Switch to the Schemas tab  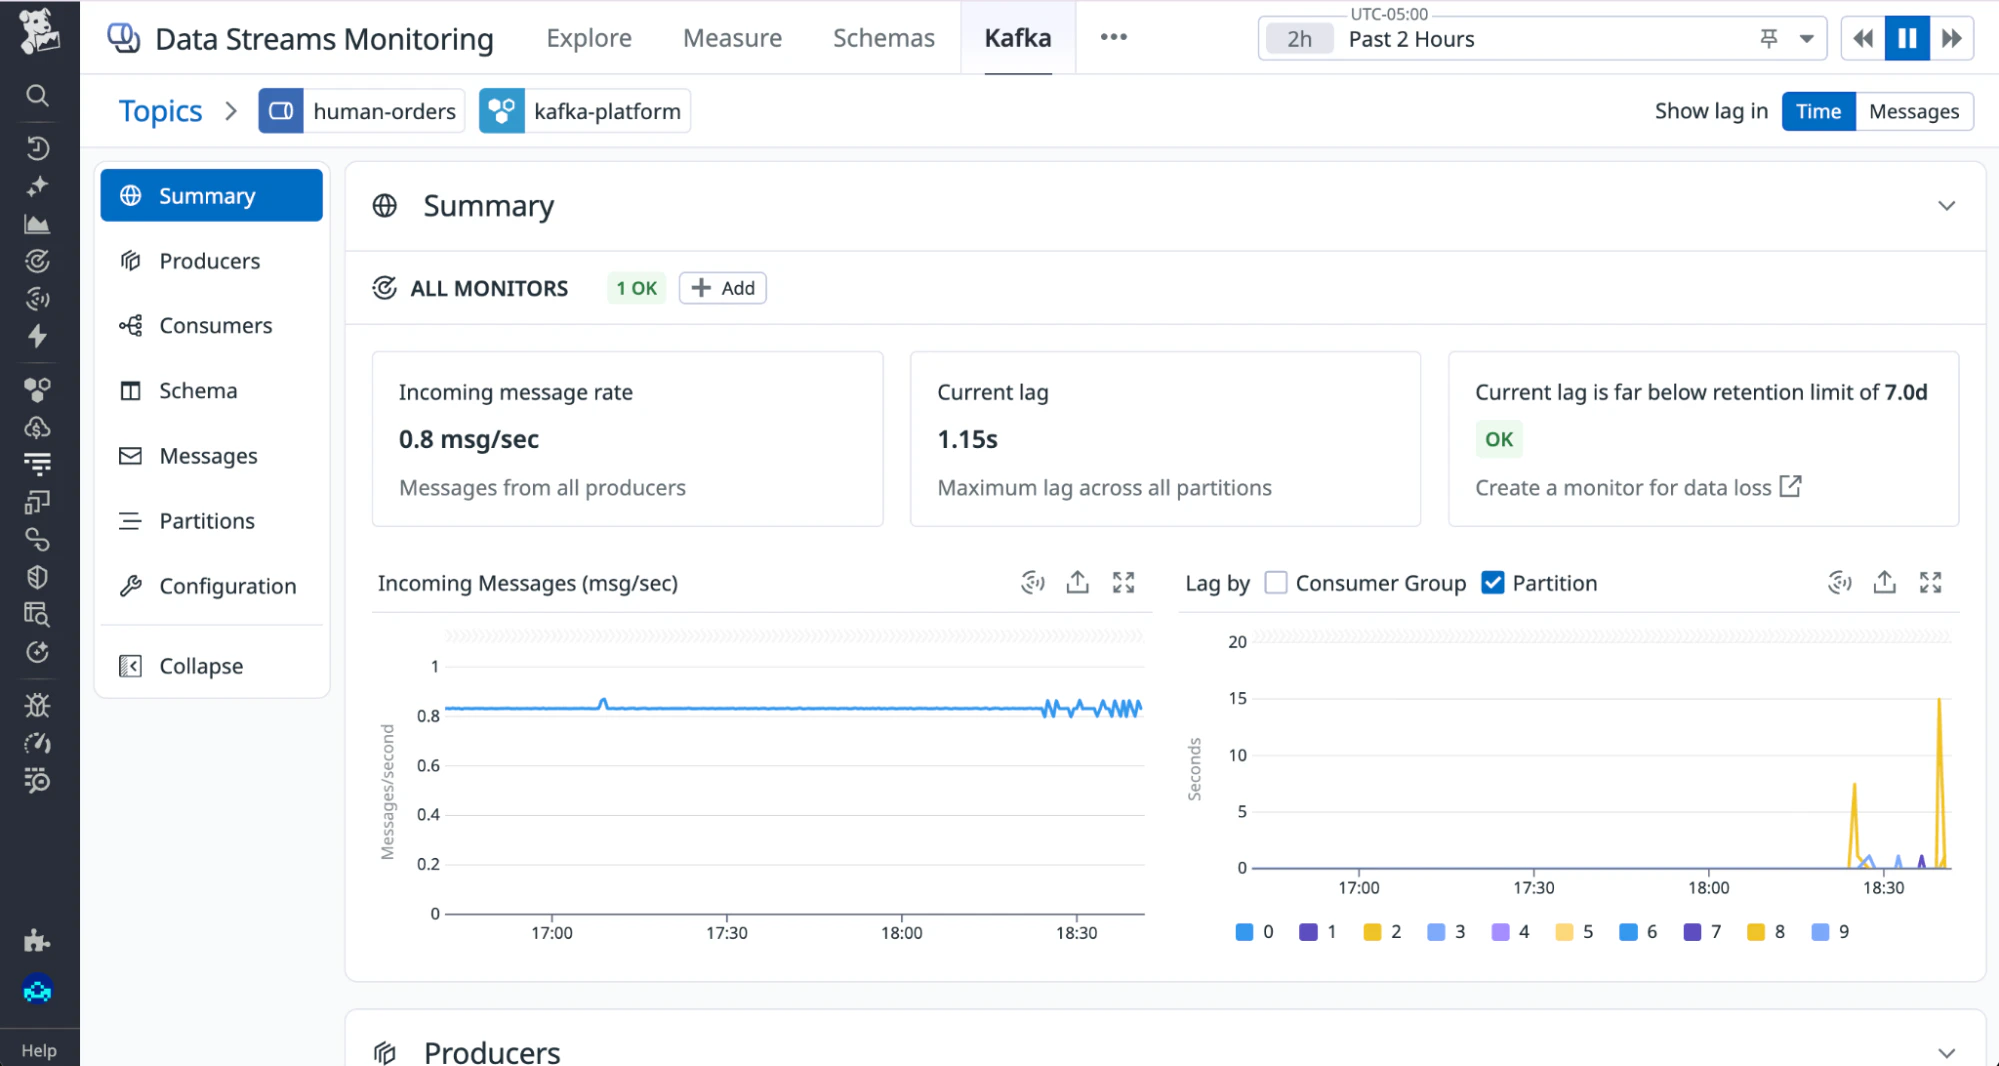tap(883, 38)
